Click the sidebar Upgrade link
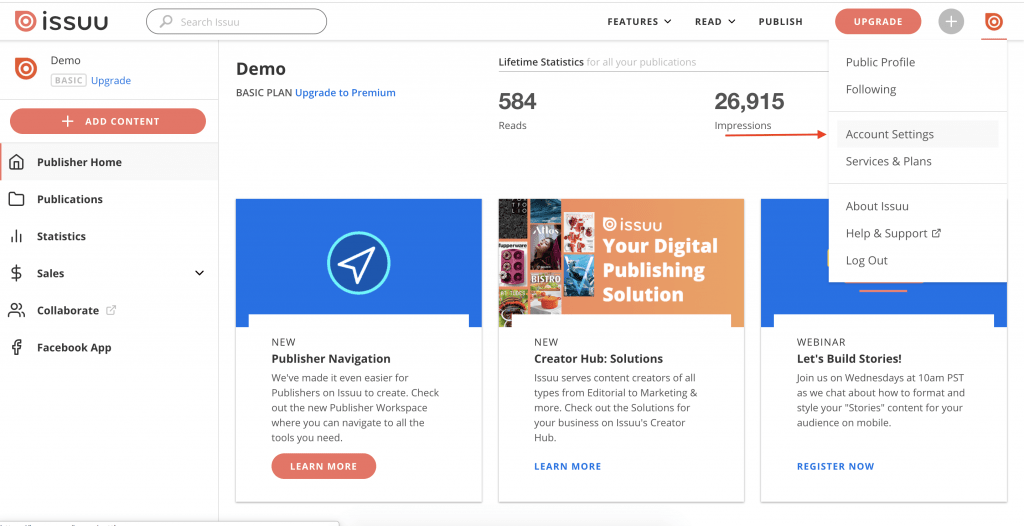This screenshot has width=1024, height=526. 111,80
